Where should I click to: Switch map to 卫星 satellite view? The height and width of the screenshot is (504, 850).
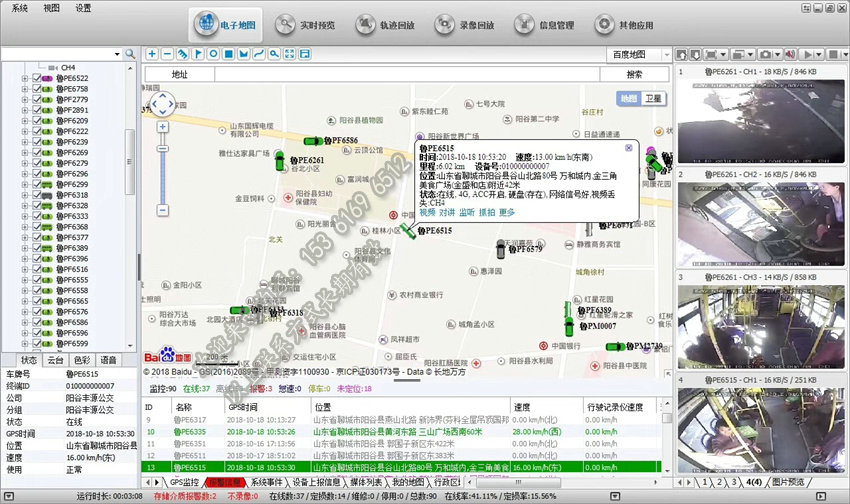click(x=653, y=98)
